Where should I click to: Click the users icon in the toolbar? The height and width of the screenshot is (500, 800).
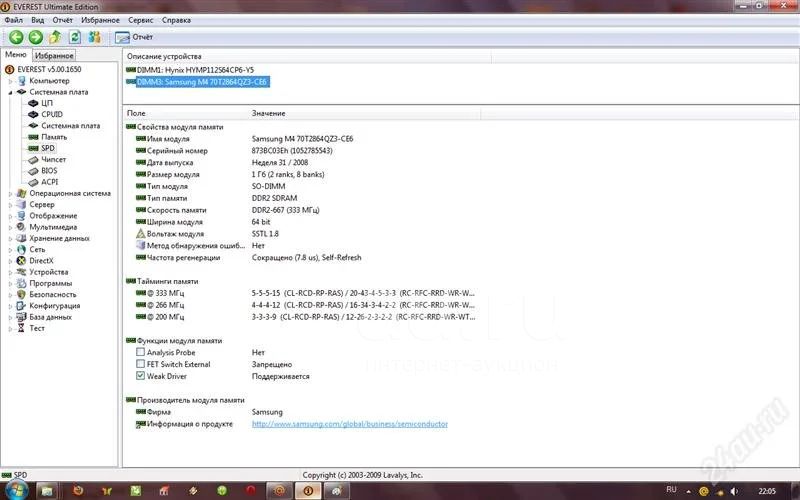click(95, 37)
